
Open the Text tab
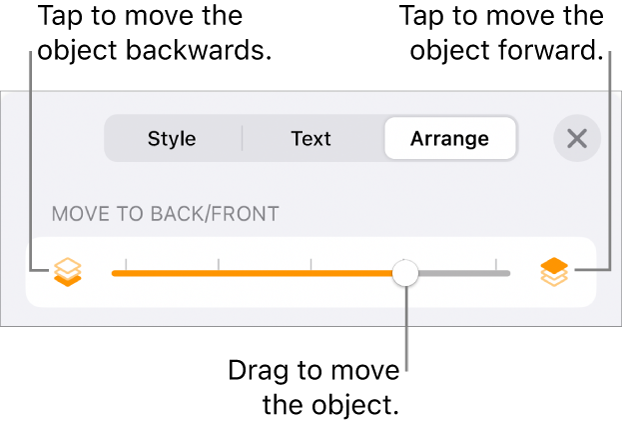(x=311, y=139)
